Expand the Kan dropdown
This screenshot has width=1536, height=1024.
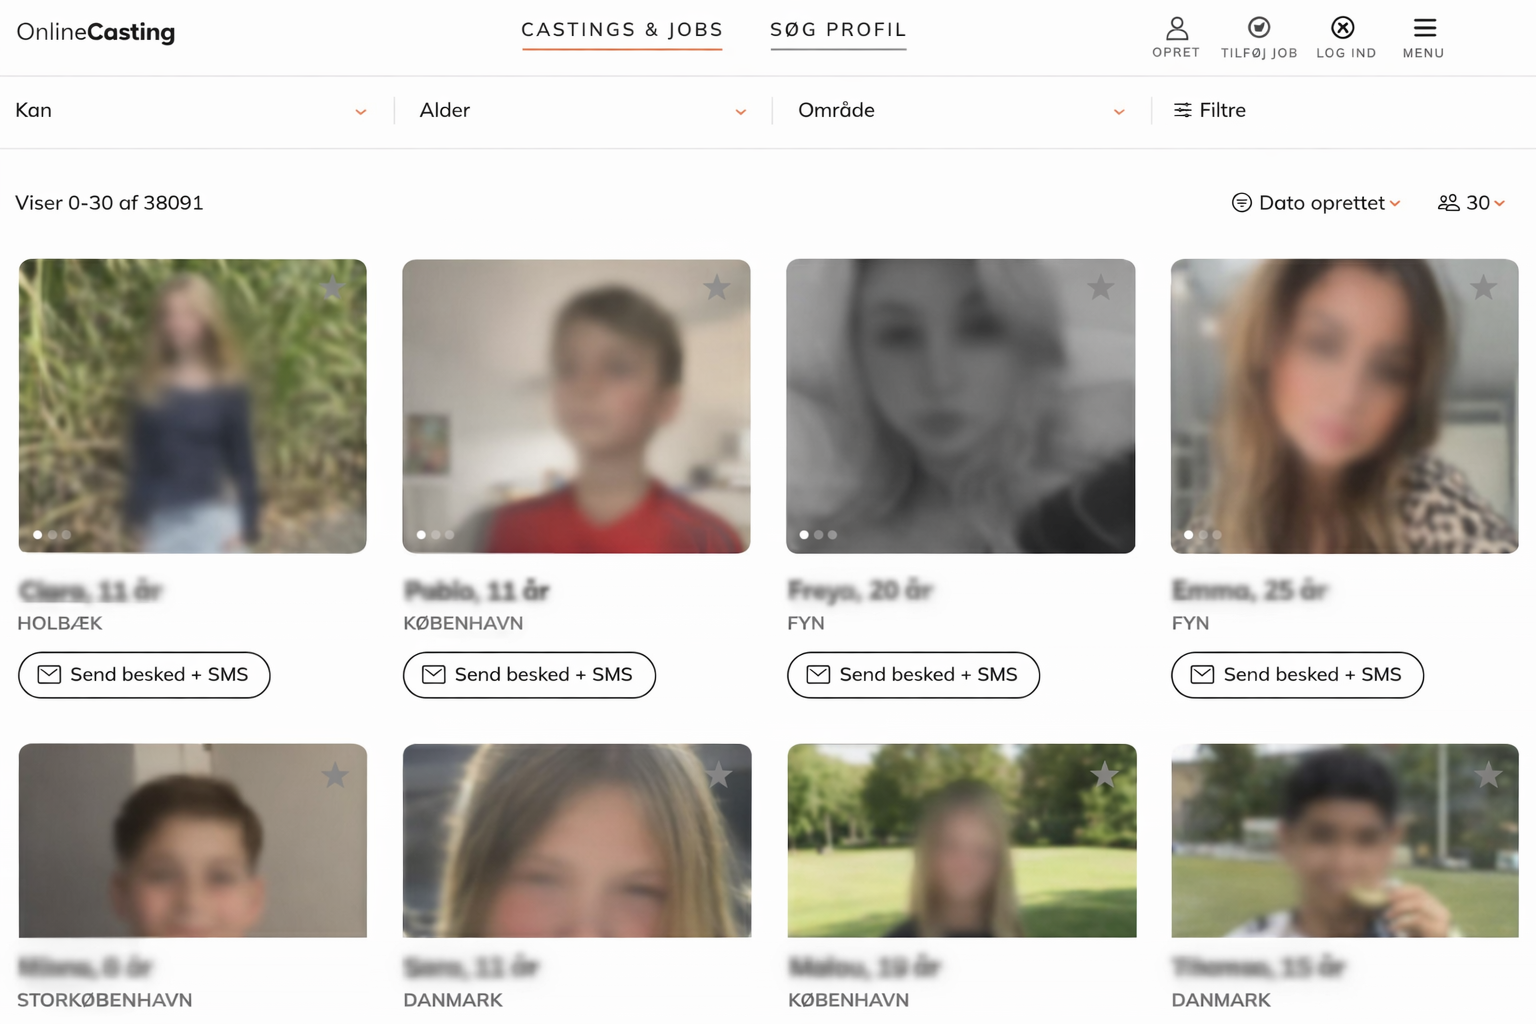pos(190,111)
